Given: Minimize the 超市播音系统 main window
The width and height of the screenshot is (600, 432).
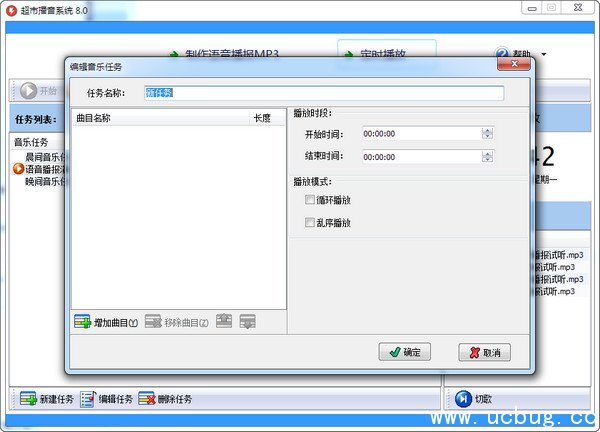Looking at the screenshot, I should click(x=532, y=8).
